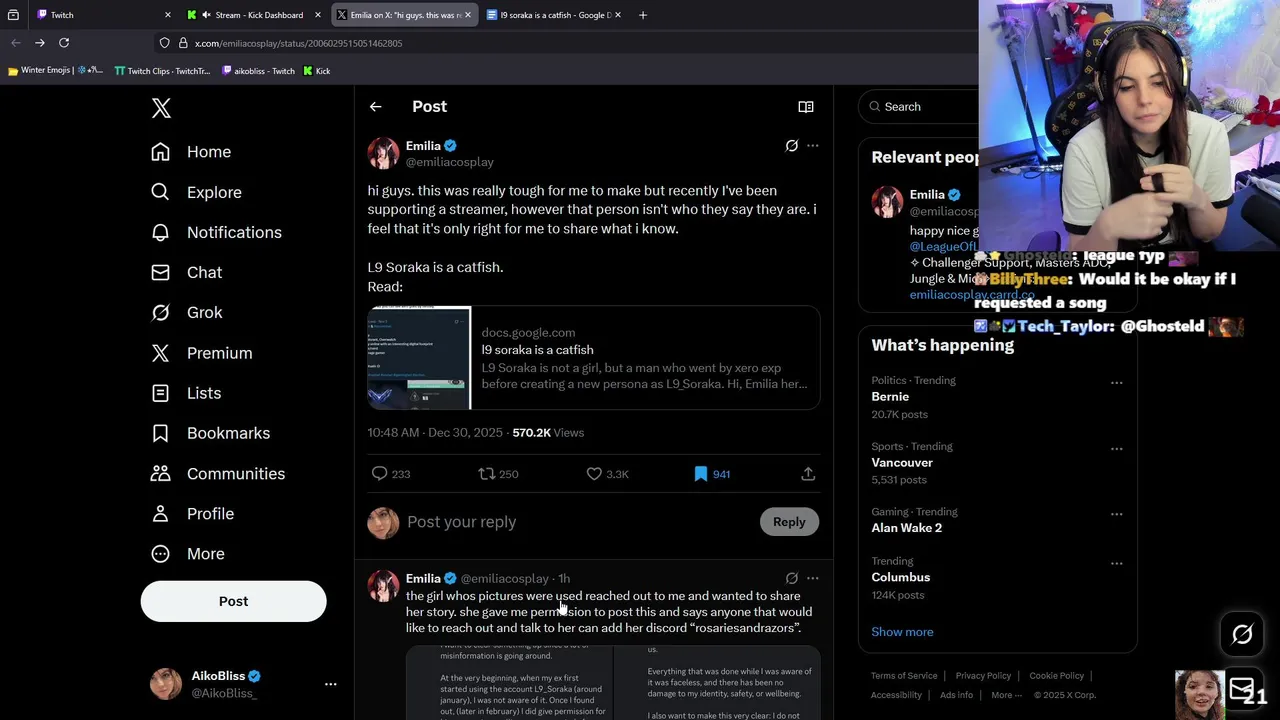This screenshot has width=1280, height=720.
Task: Click the Lists icon in sidebar
Action: [160, 393]
